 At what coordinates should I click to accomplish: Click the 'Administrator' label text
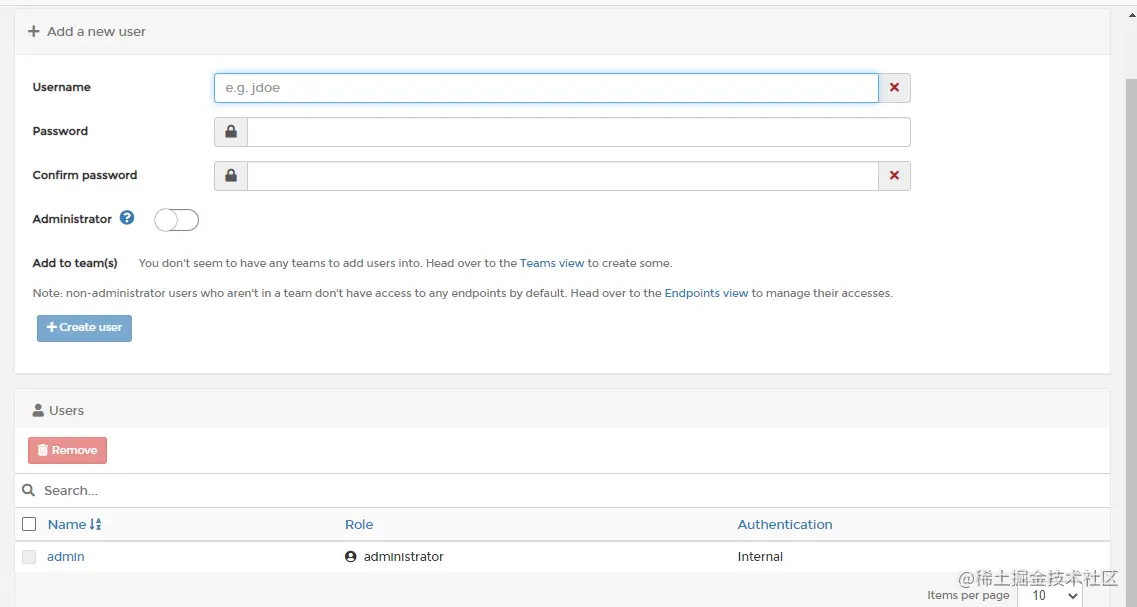72,218
